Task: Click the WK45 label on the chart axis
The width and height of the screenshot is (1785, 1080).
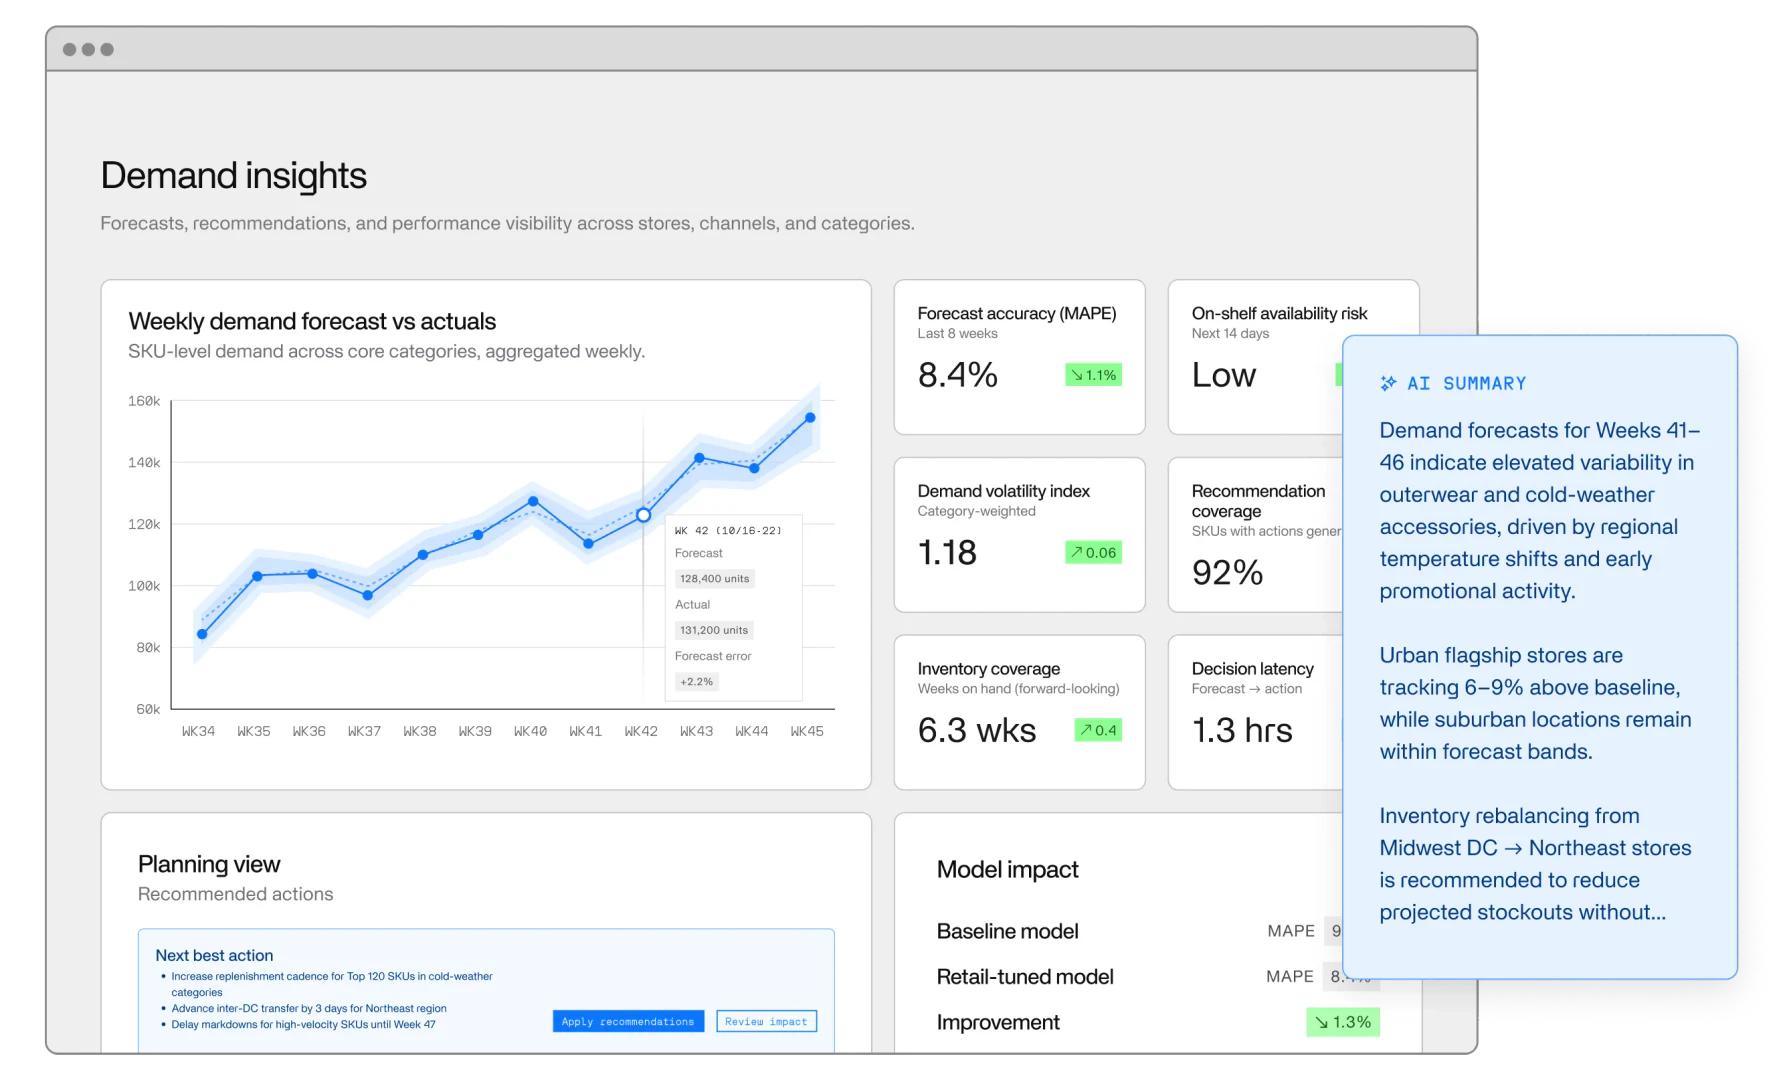Action: click(808, 730)
